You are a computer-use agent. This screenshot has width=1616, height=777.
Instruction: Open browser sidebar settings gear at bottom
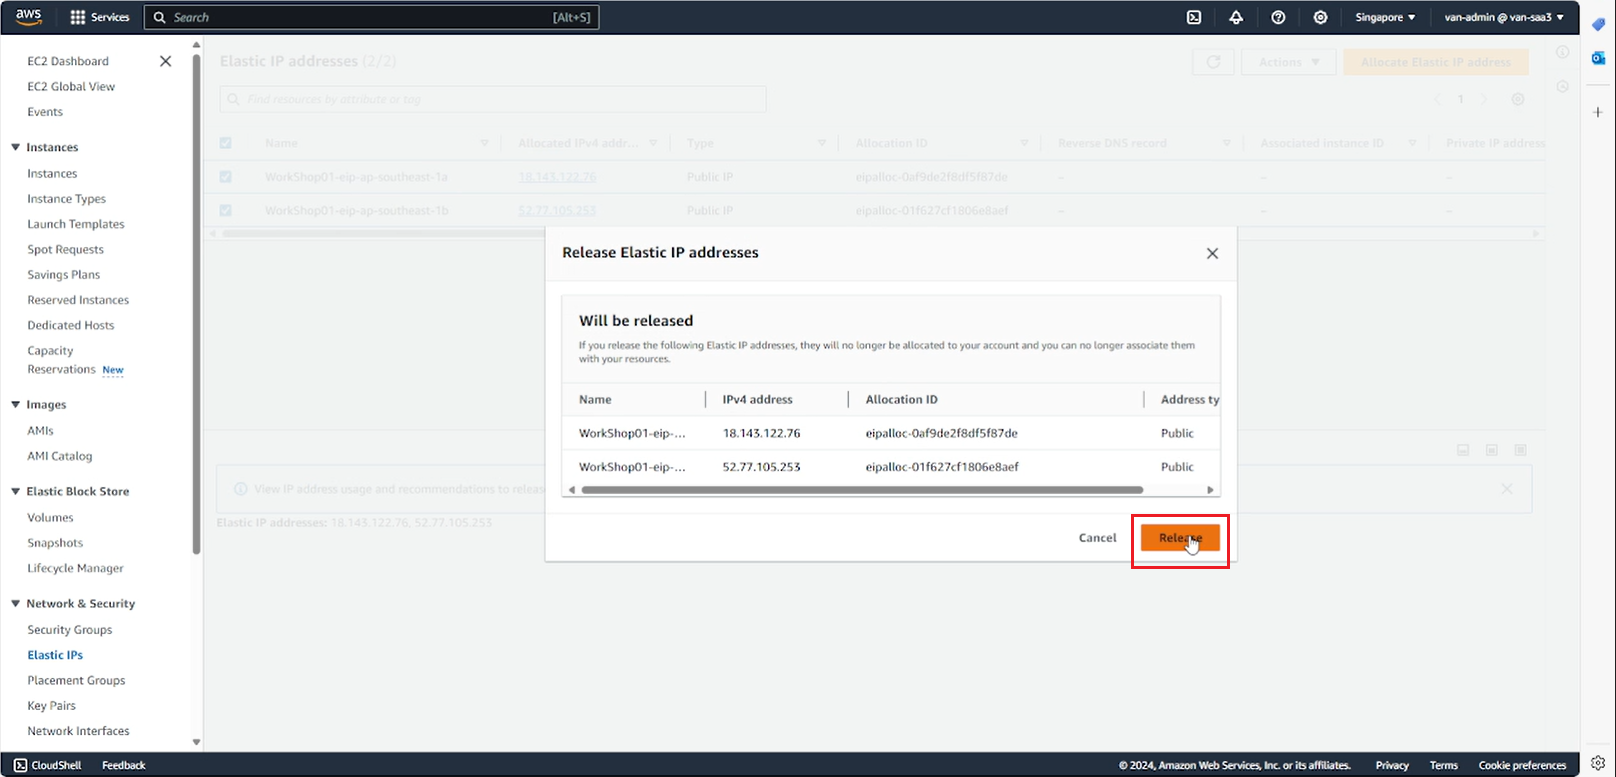[1598, 763]
